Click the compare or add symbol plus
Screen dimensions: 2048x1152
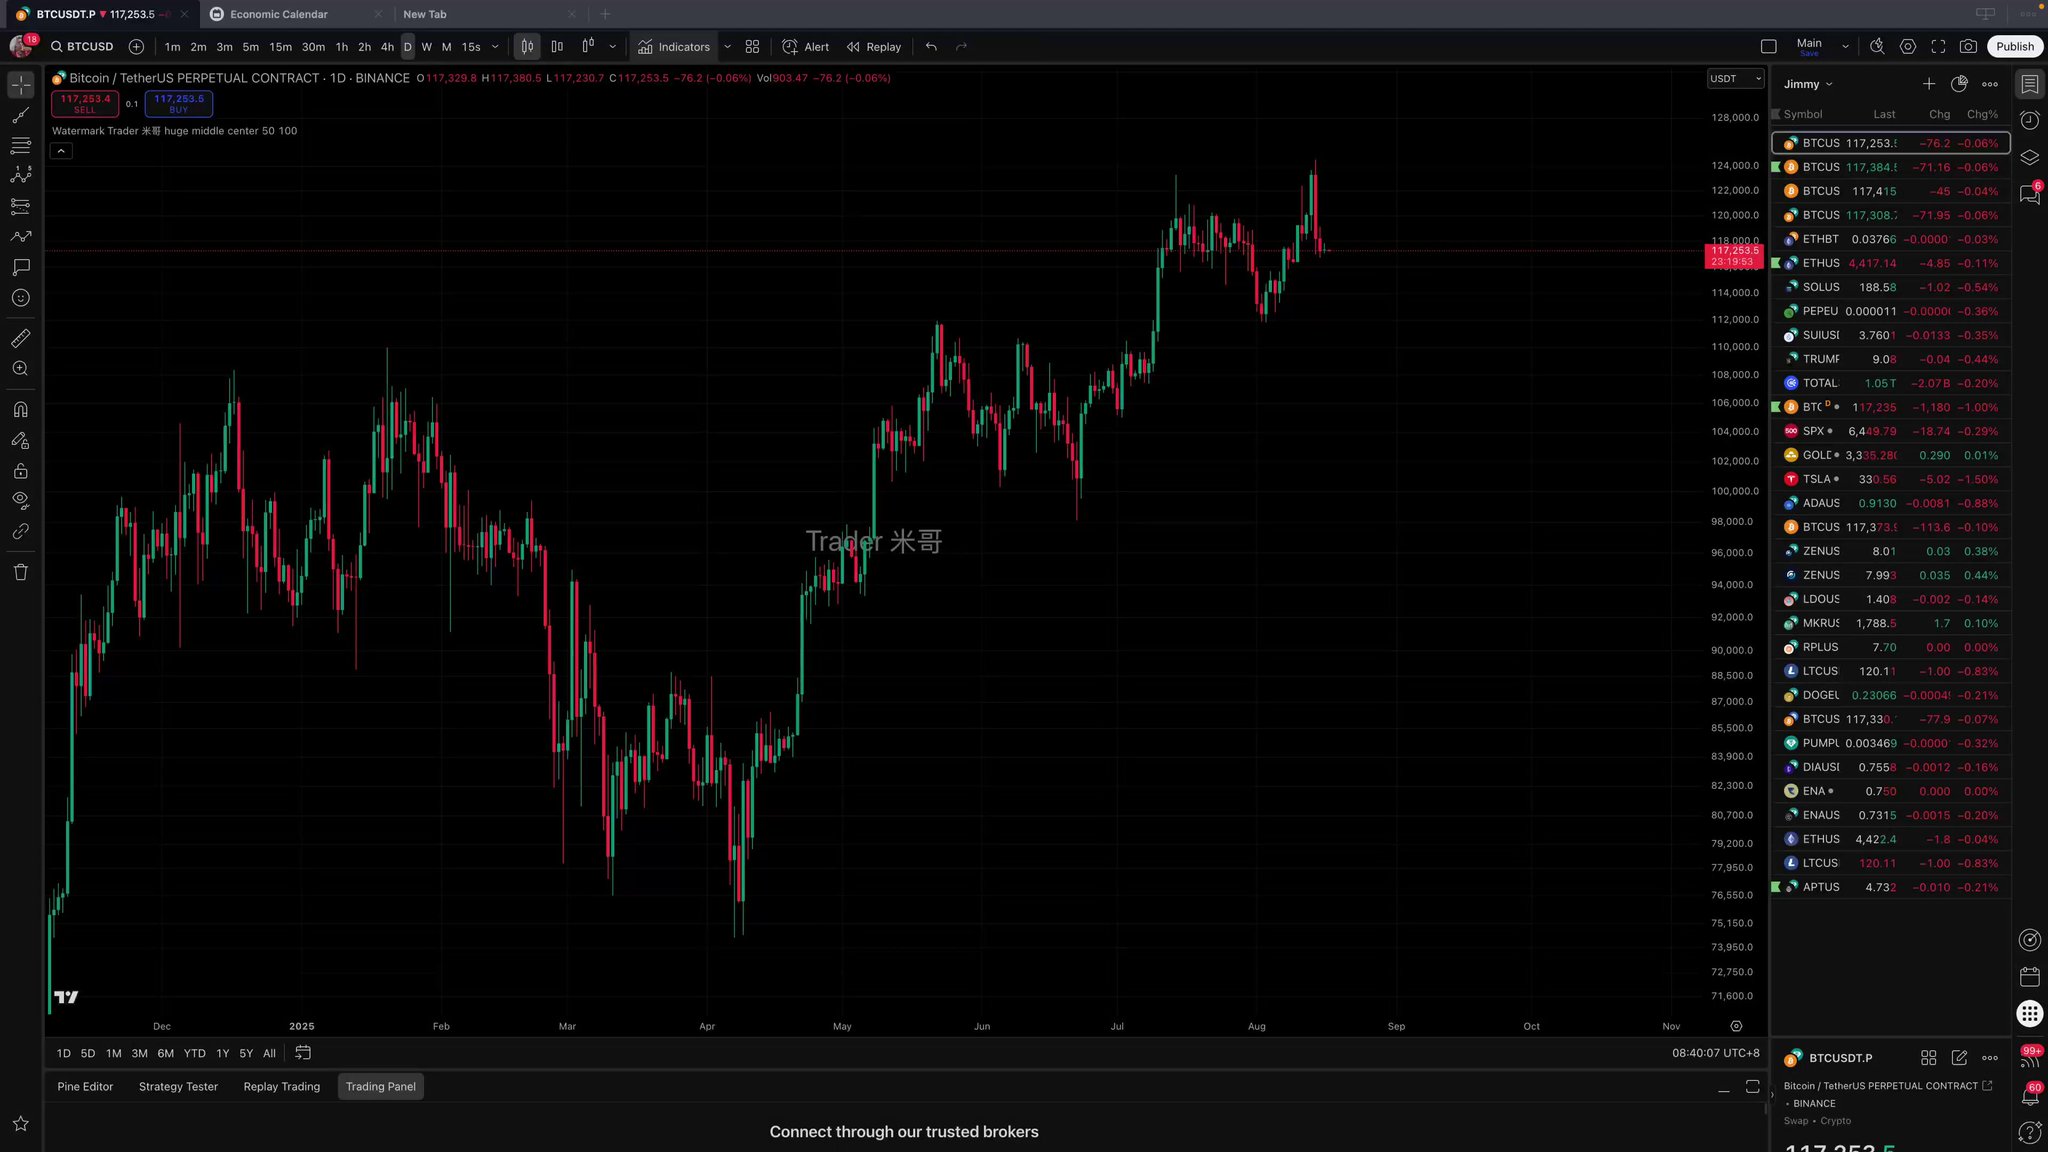click(137, 47)
